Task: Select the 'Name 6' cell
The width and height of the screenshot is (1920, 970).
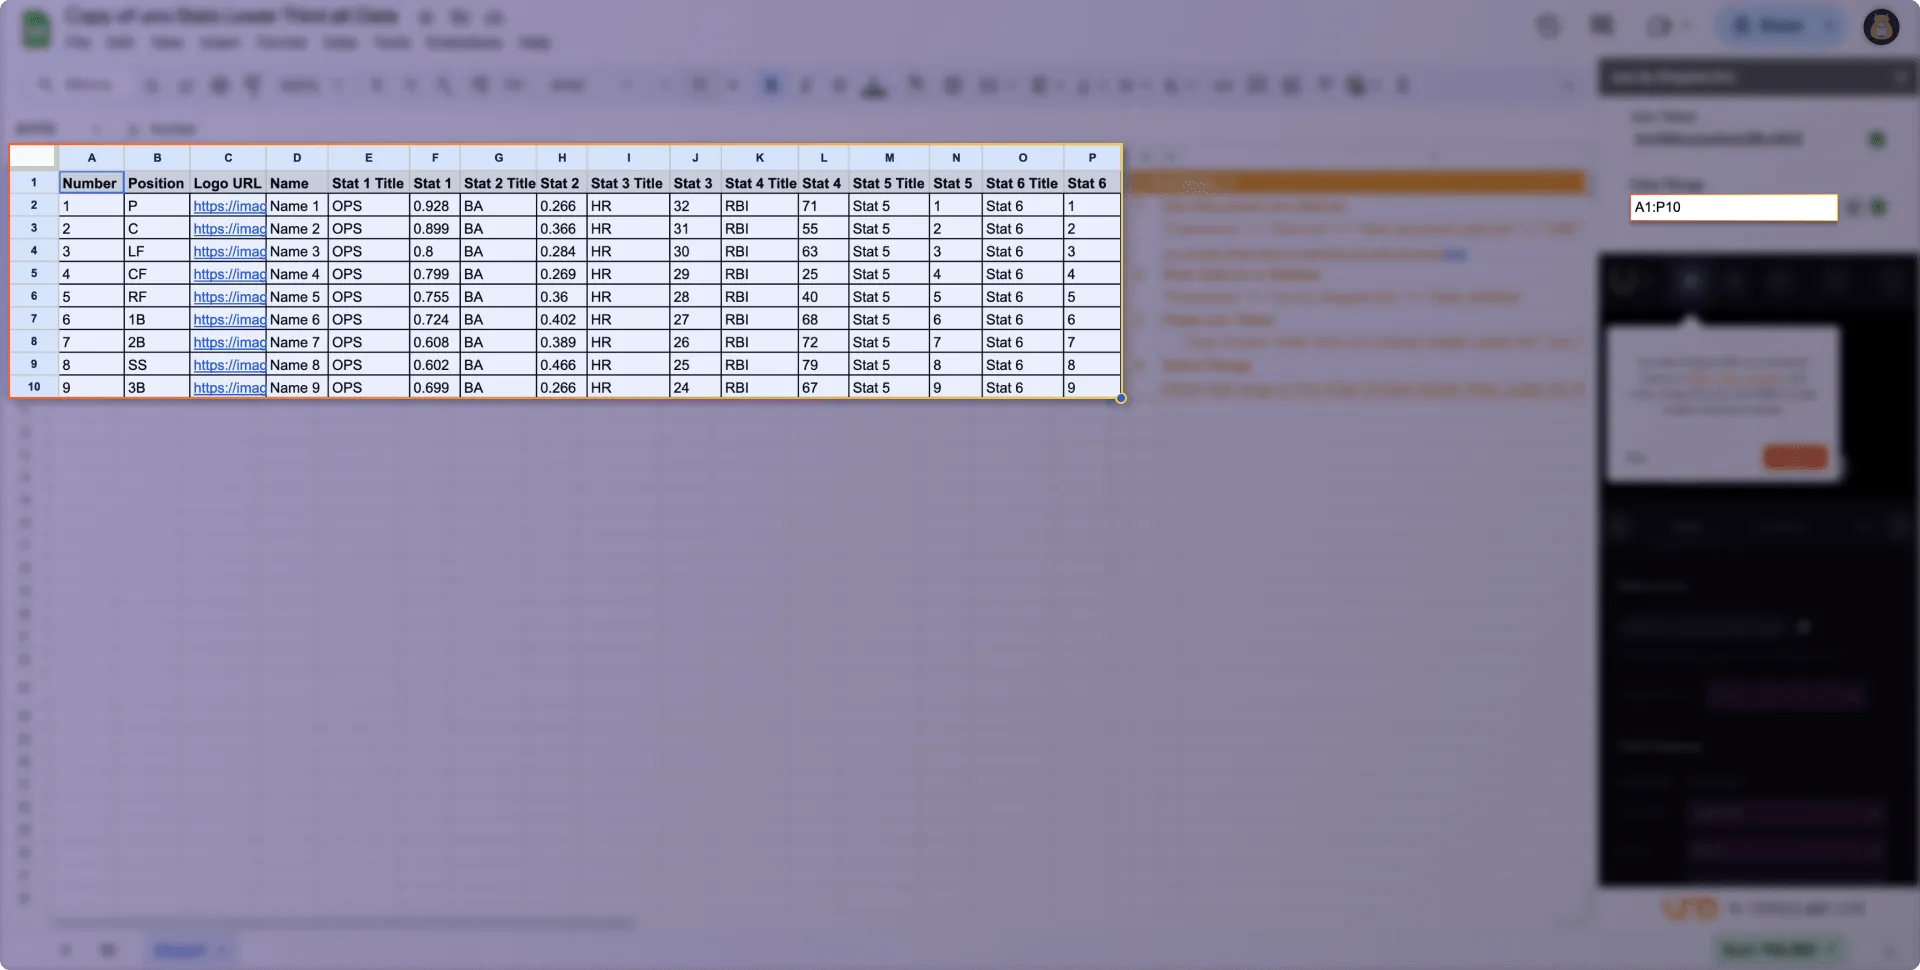Action: pyautogui.click(x=297, y=320)
